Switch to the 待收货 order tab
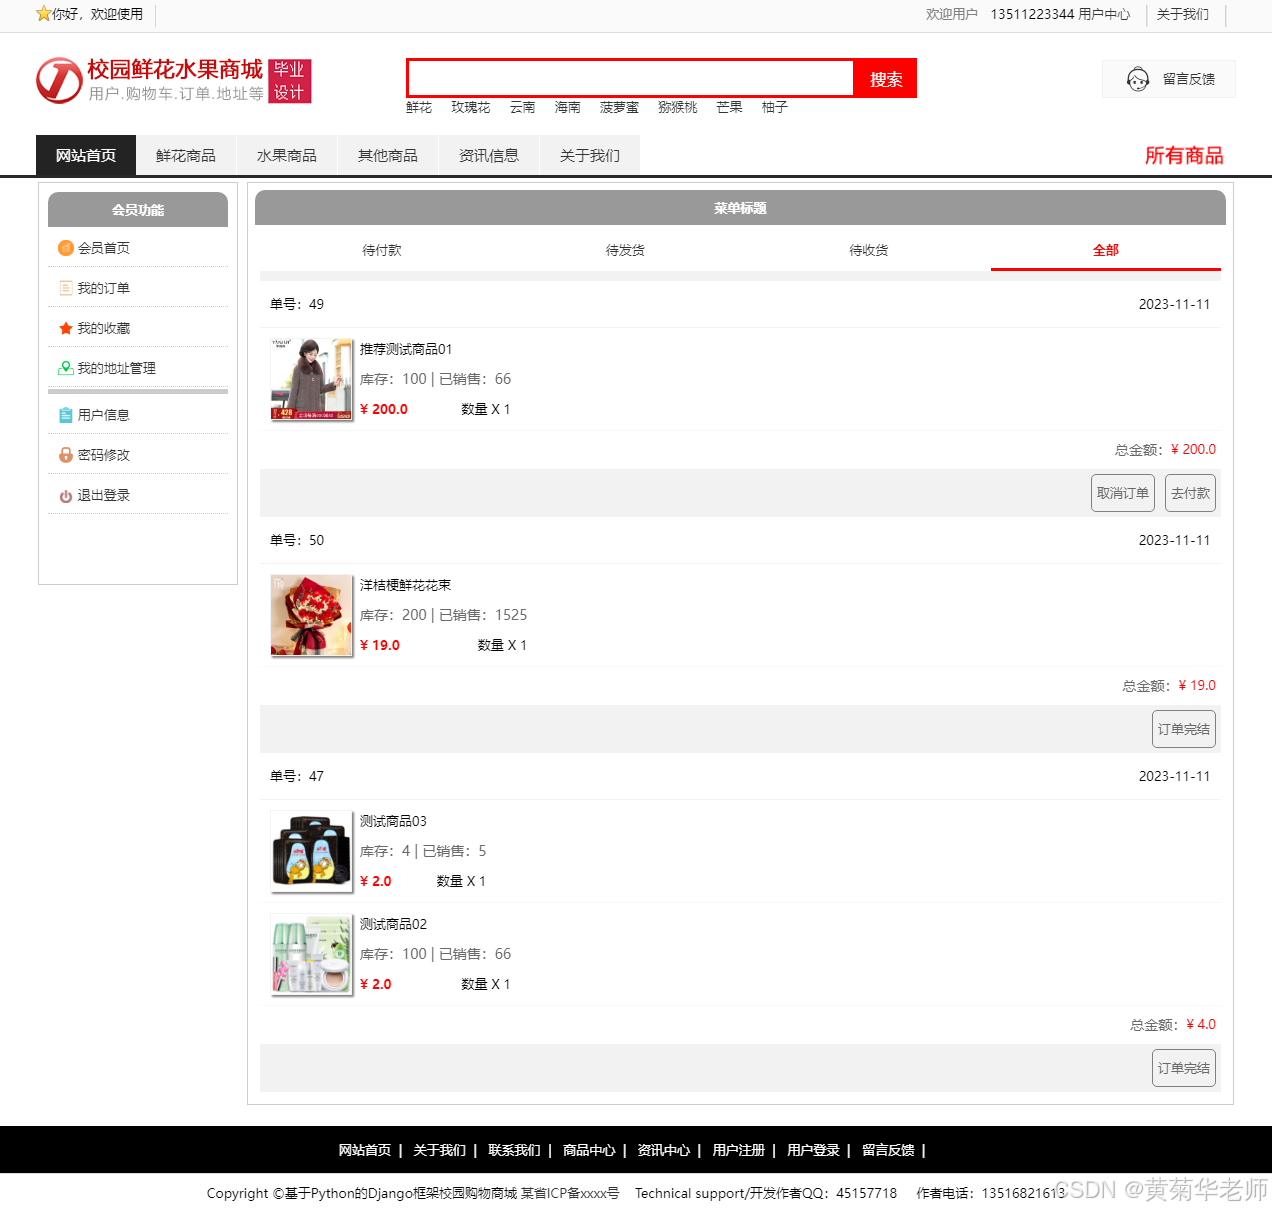Image resolution: width=1272 pixels, height=1211 pixels. tap(869, 250)
